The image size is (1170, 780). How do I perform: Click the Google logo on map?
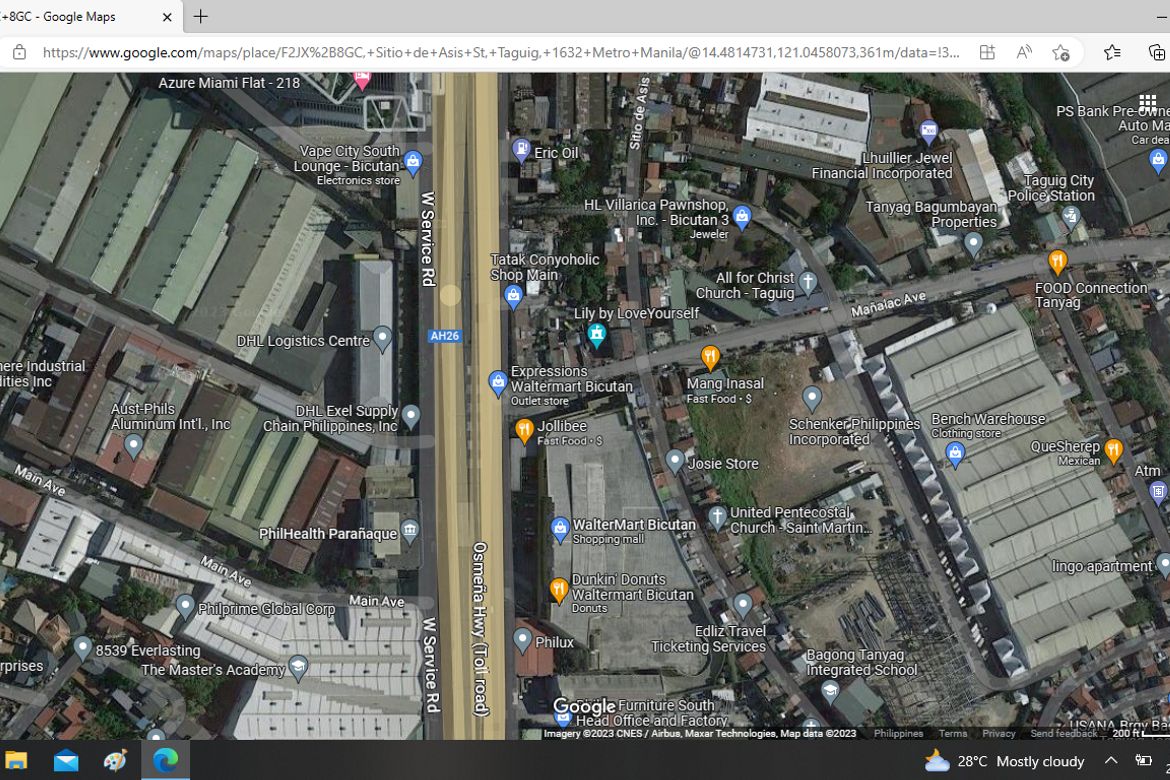point(584,707)
